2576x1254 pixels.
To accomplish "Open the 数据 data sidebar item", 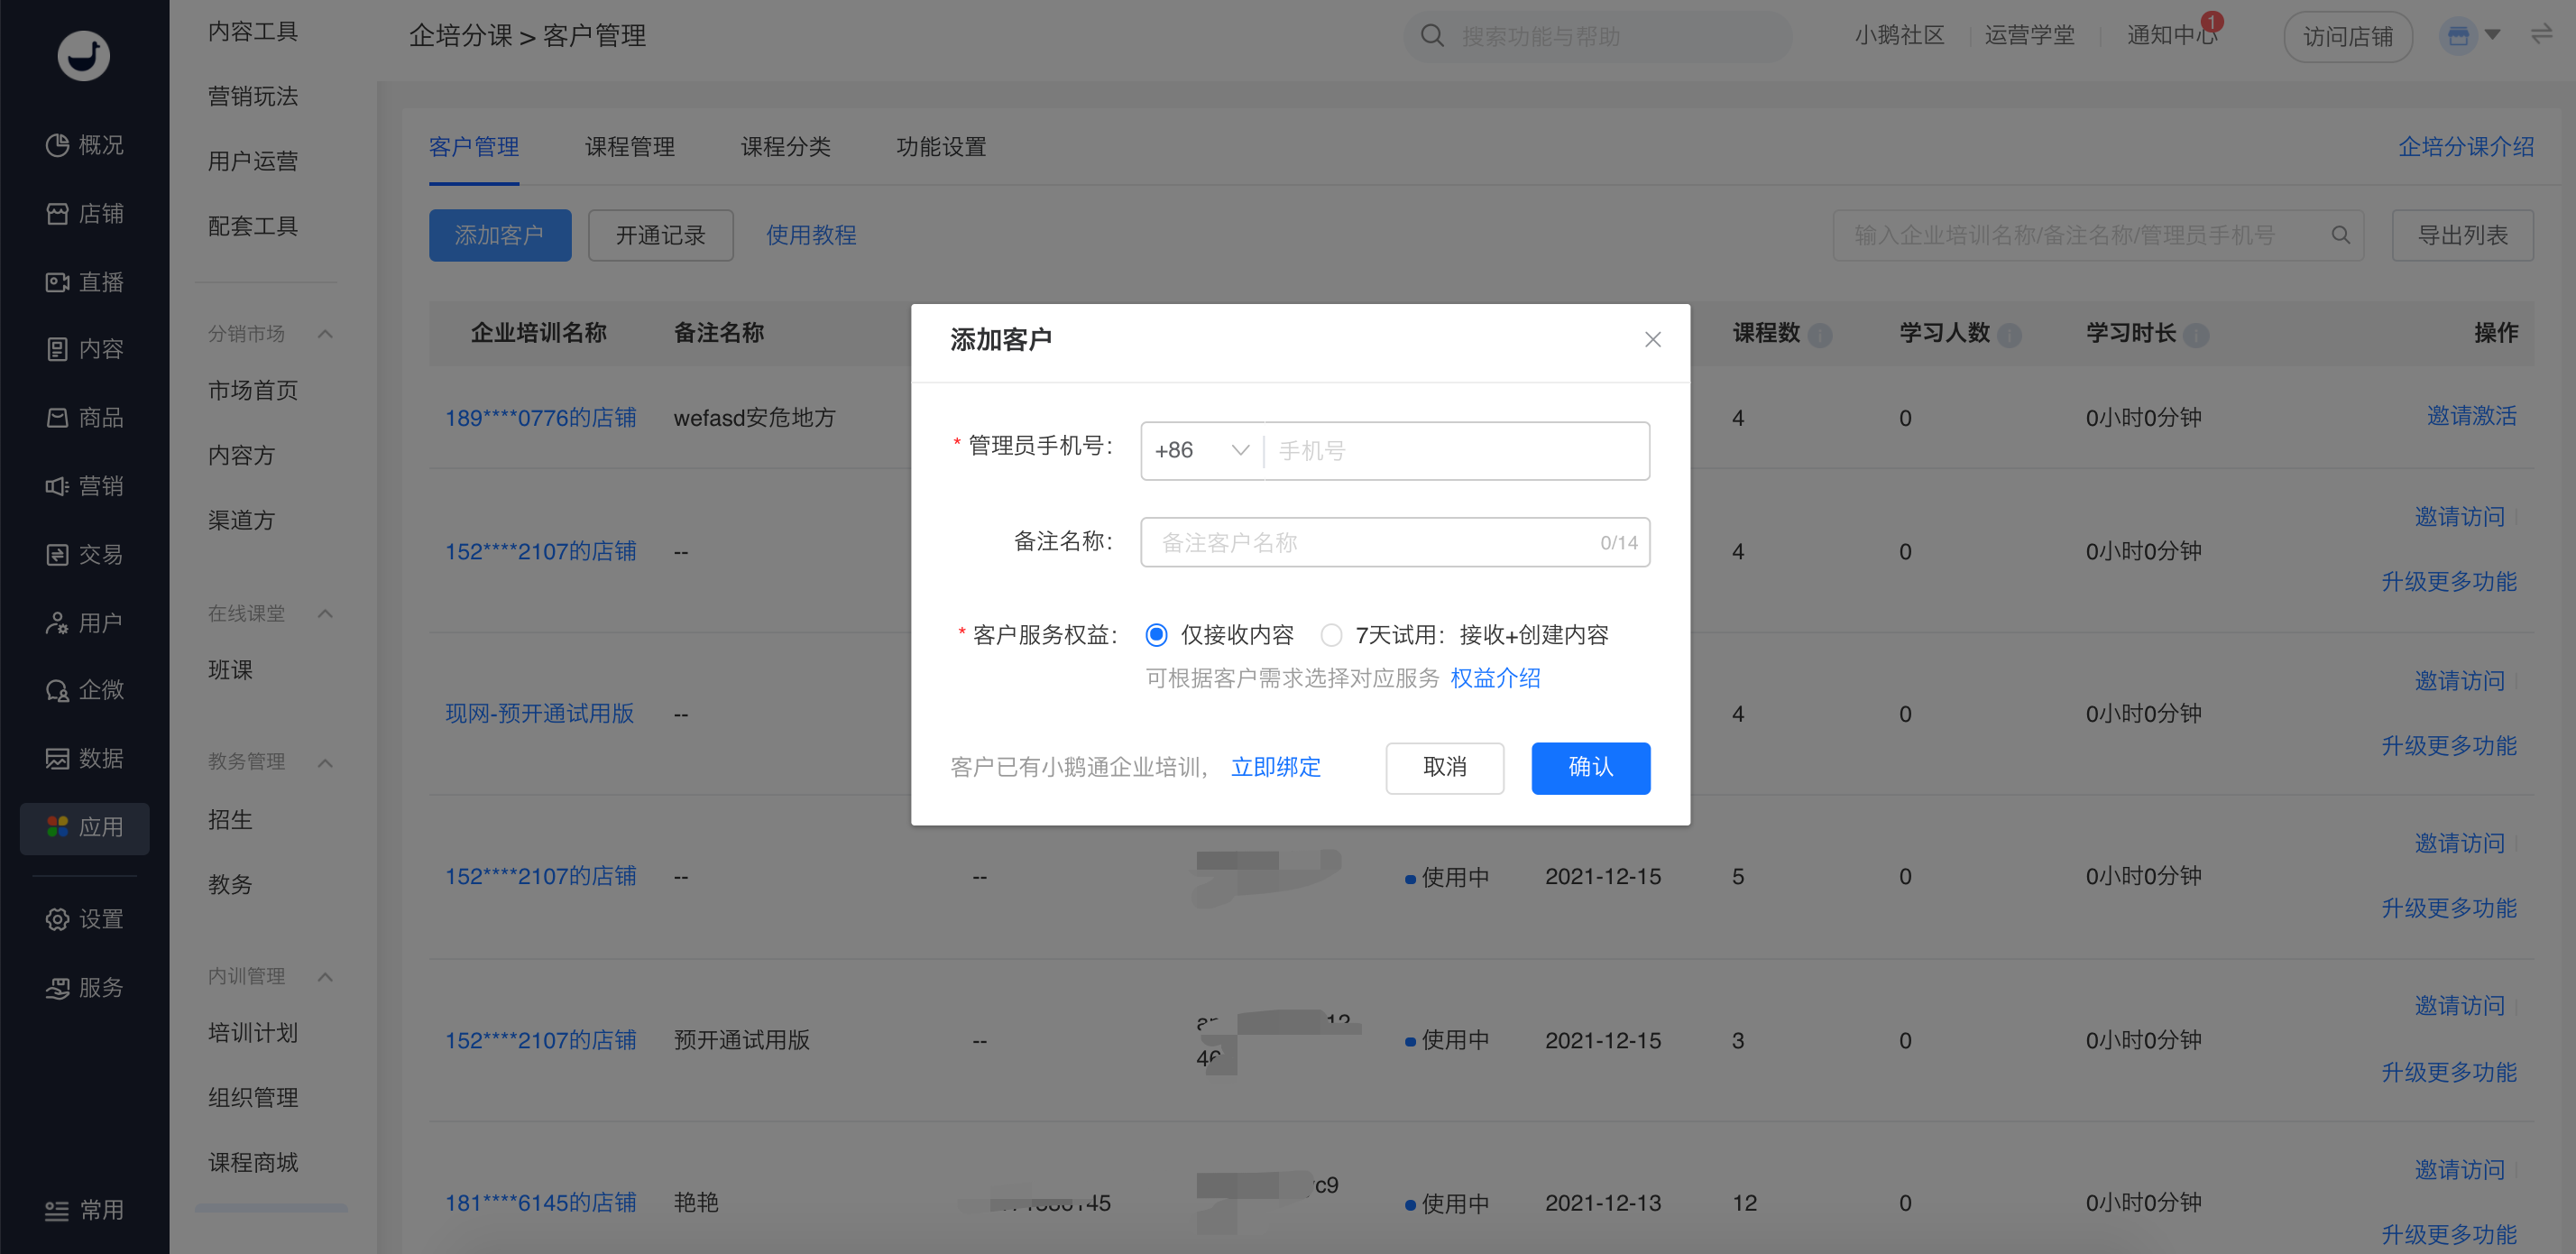I will coord(84,758).
